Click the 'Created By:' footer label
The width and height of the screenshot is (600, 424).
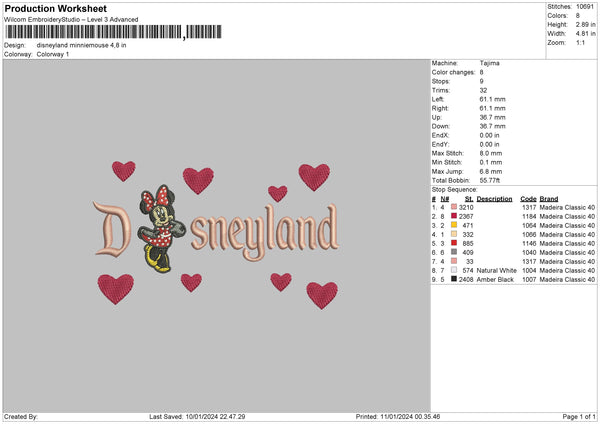pos(21,417)
